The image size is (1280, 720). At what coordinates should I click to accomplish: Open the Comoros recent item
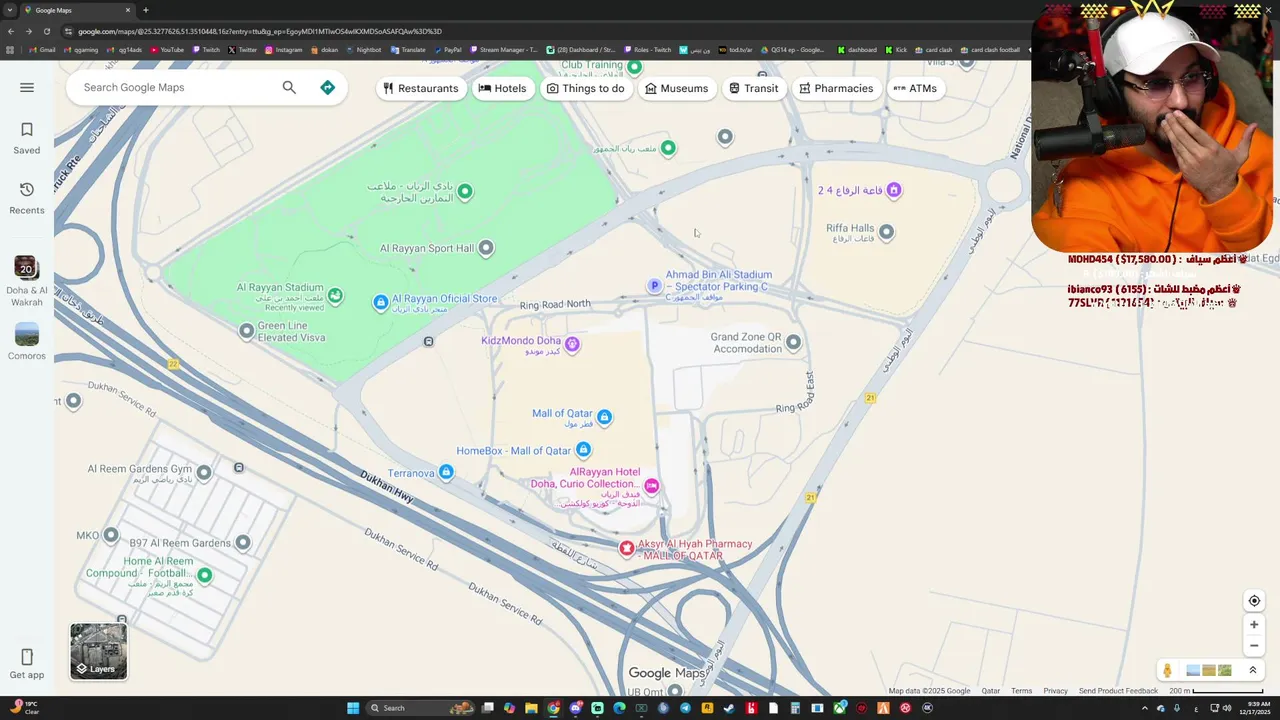[x=27, y=341]
